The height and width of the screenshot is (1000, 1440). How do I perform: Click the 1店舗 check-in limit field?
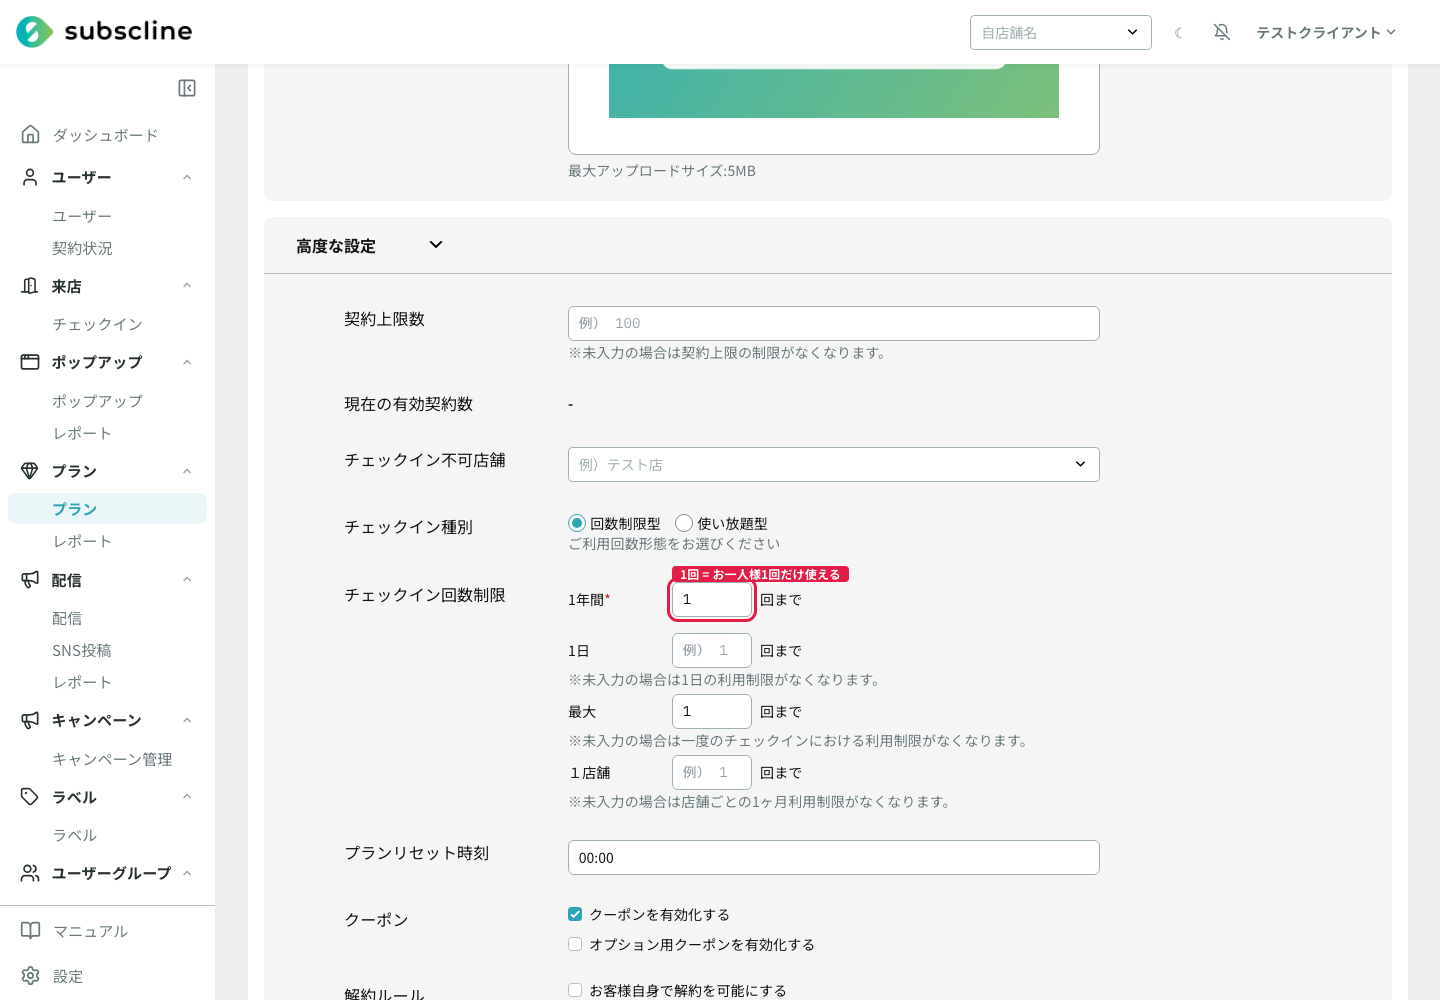tap(712, 772)
